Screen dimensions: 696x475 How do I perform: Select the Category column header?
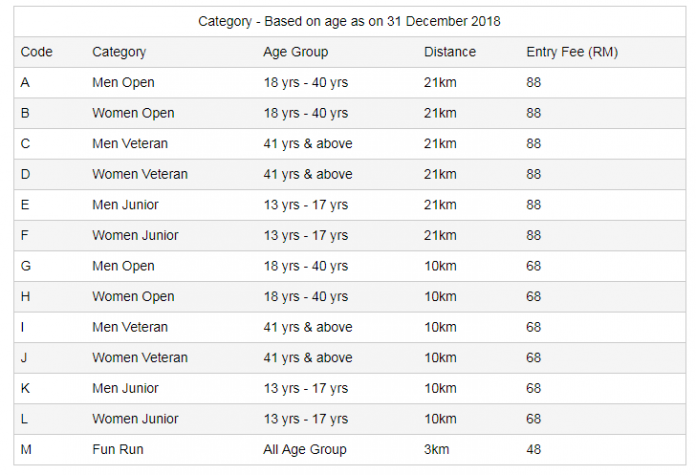119,52
